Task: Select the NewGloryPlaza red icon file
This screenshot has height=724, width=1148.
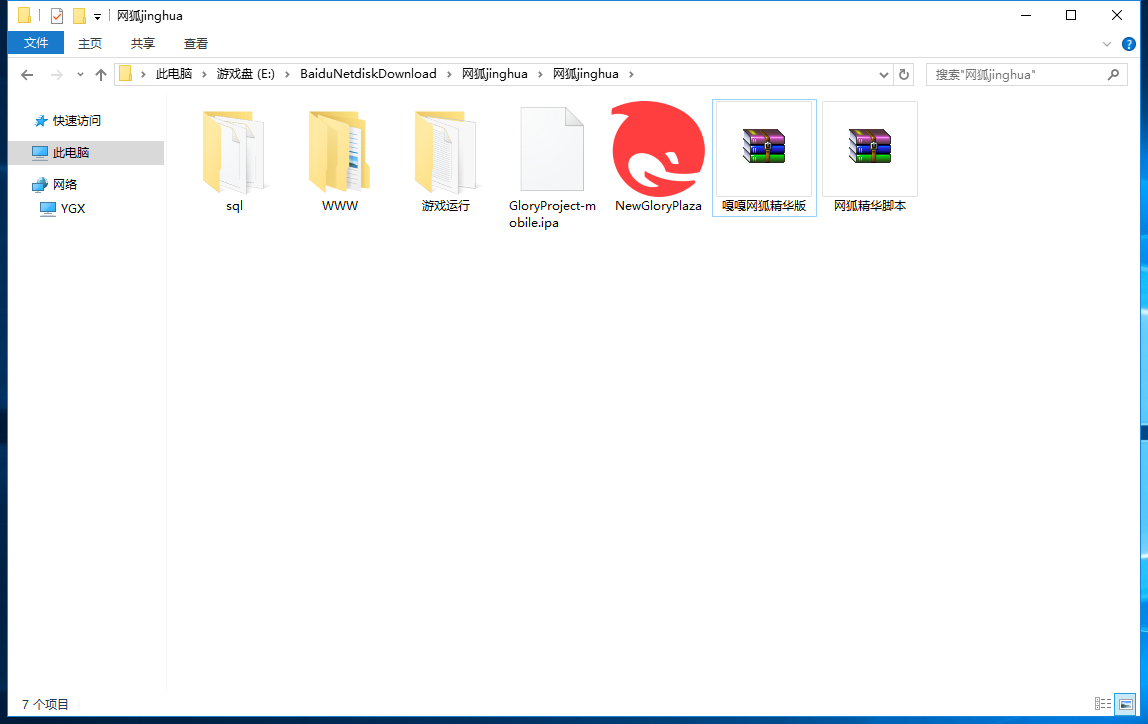Action: click(x=658, y=149)
